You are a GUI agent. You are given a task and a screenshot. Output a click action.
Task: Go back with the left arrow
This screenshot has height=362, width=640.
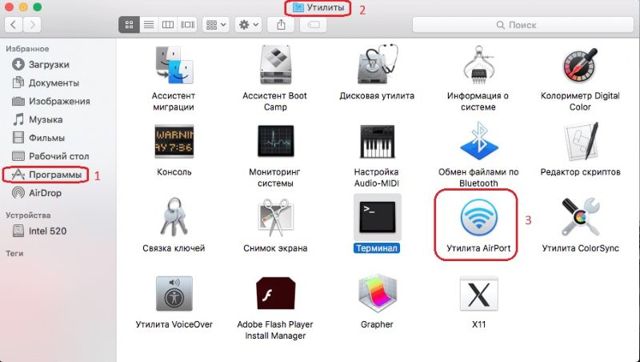13,25
